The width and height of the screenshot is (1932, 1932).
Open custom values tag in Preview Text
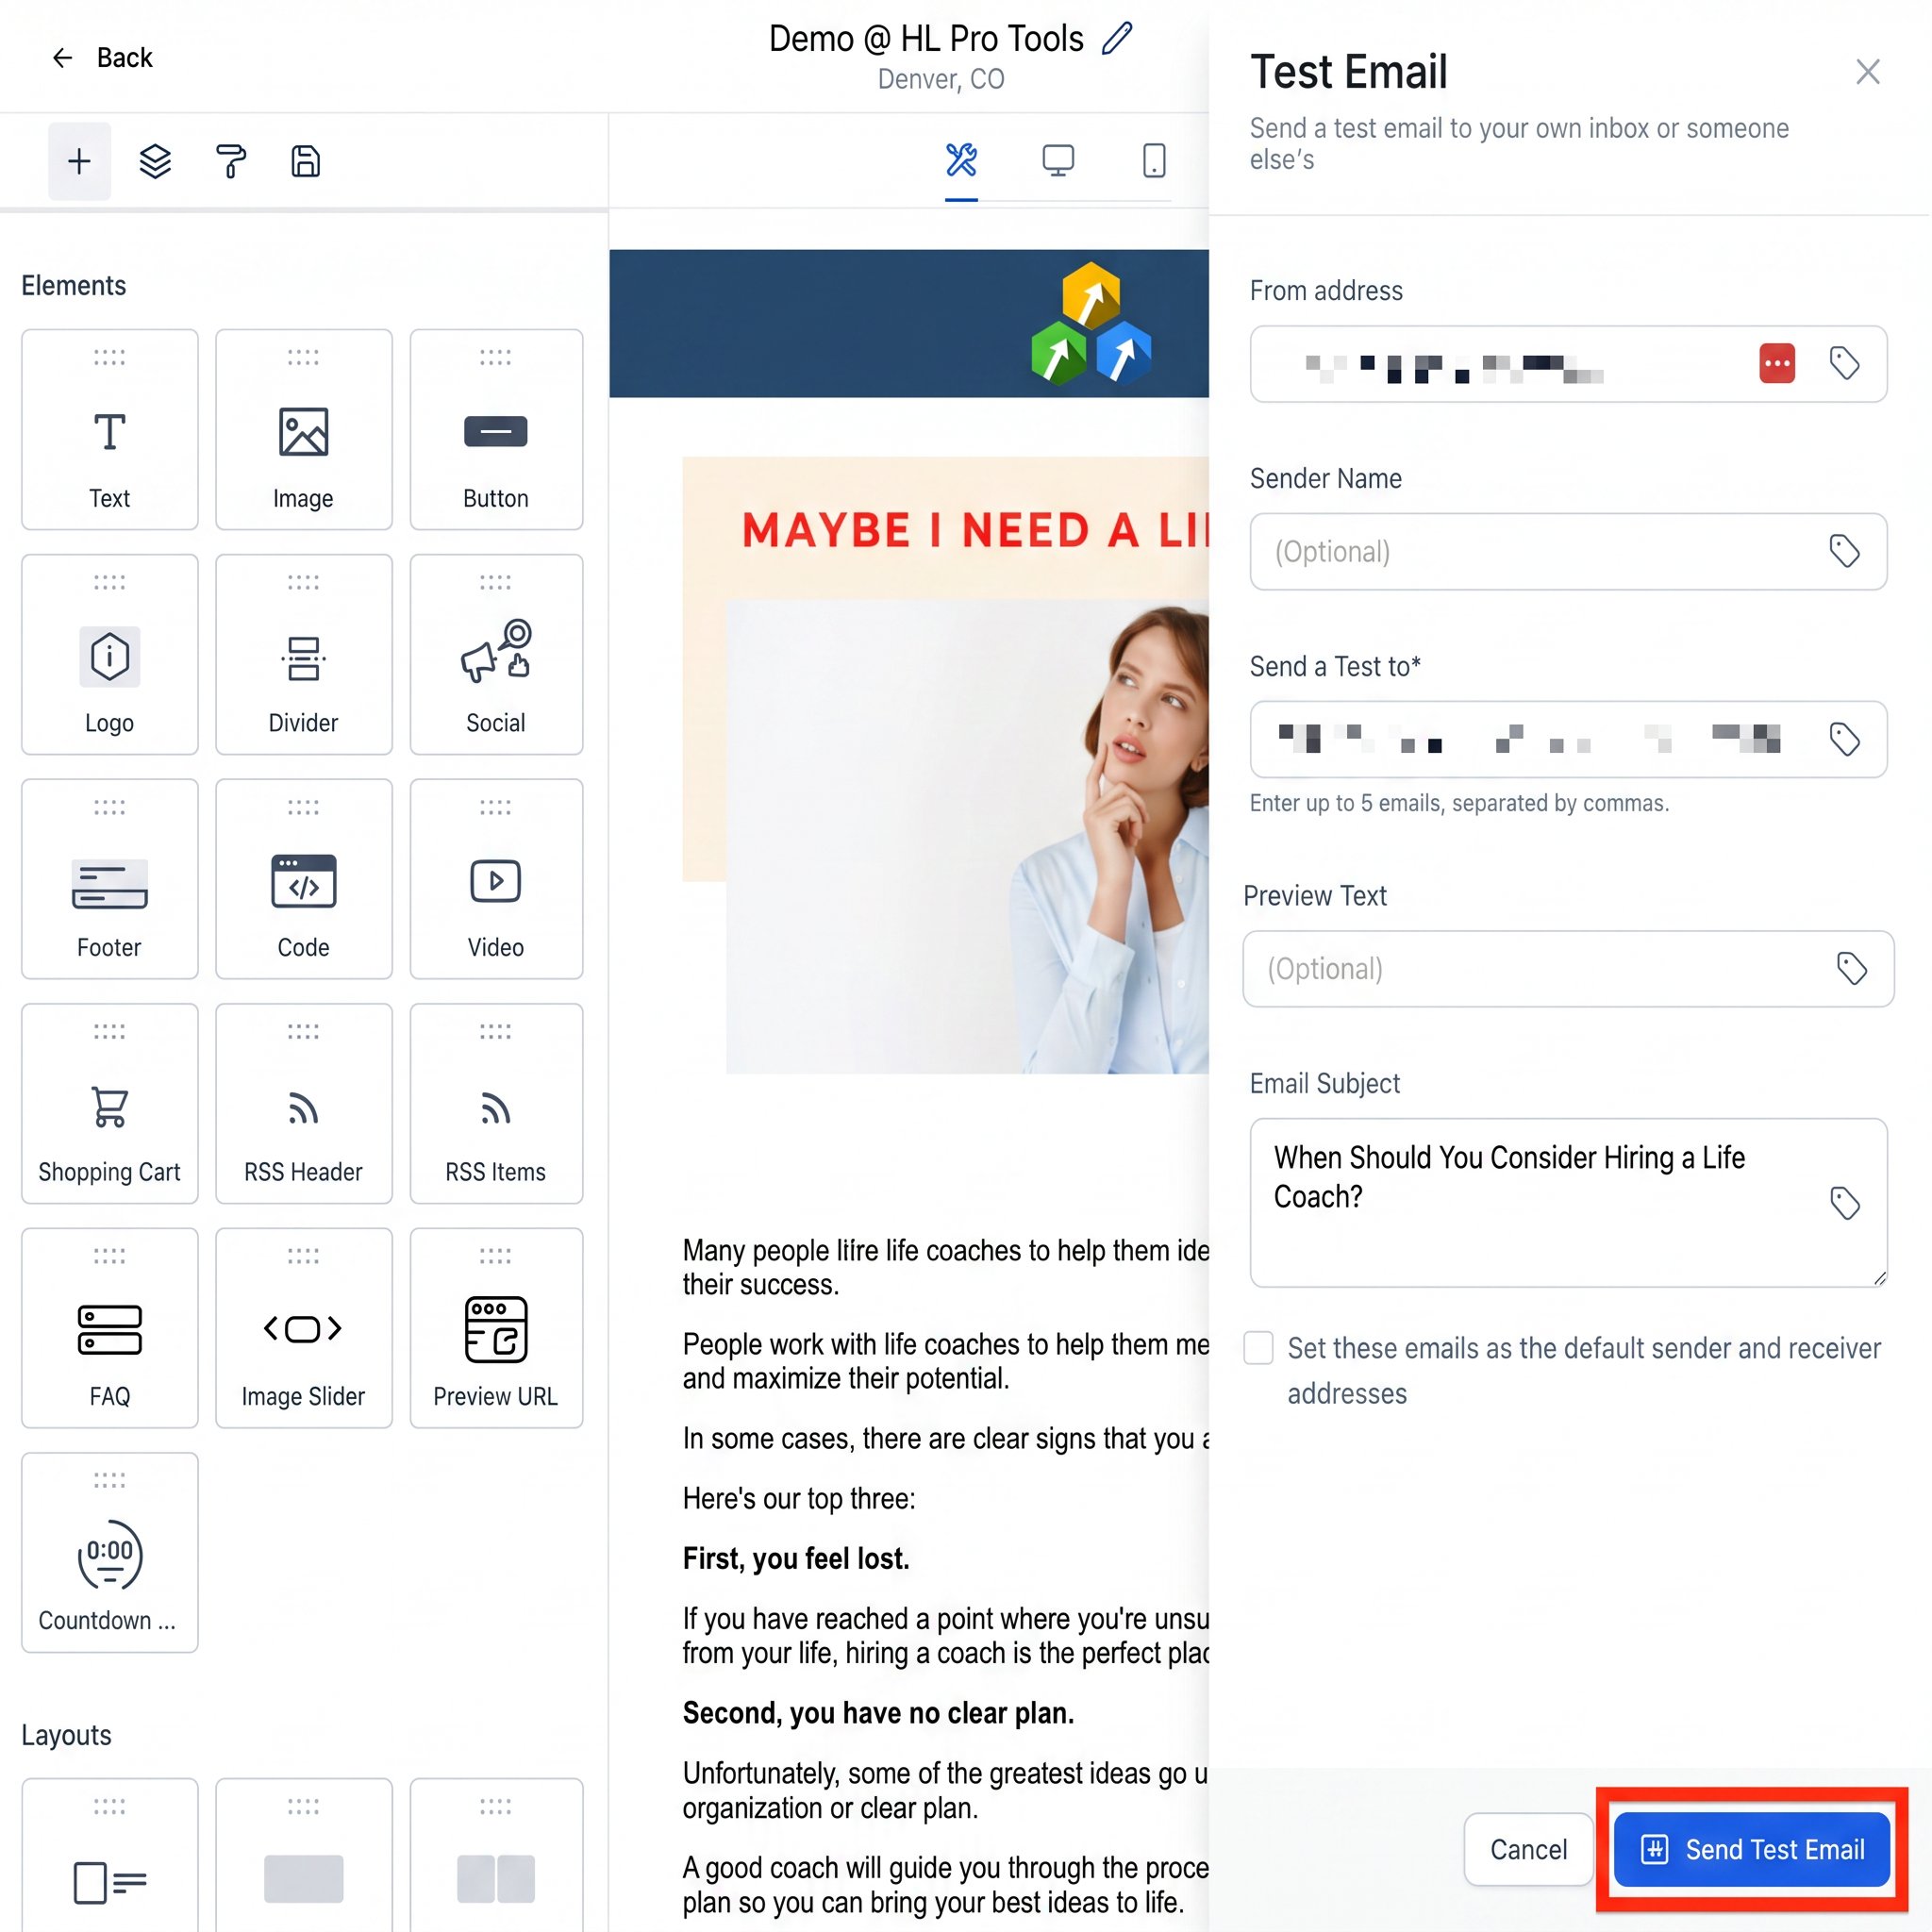pos(1852,969)
